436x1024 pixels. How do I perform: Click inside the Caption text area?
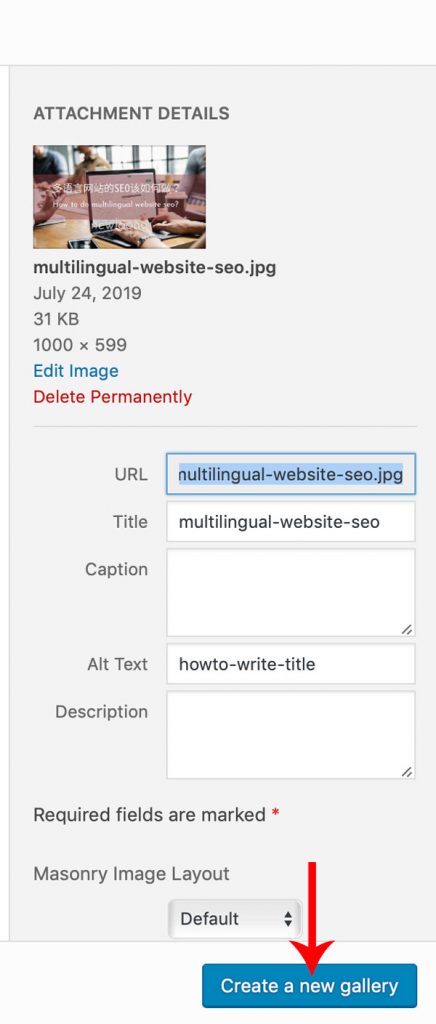290,592
